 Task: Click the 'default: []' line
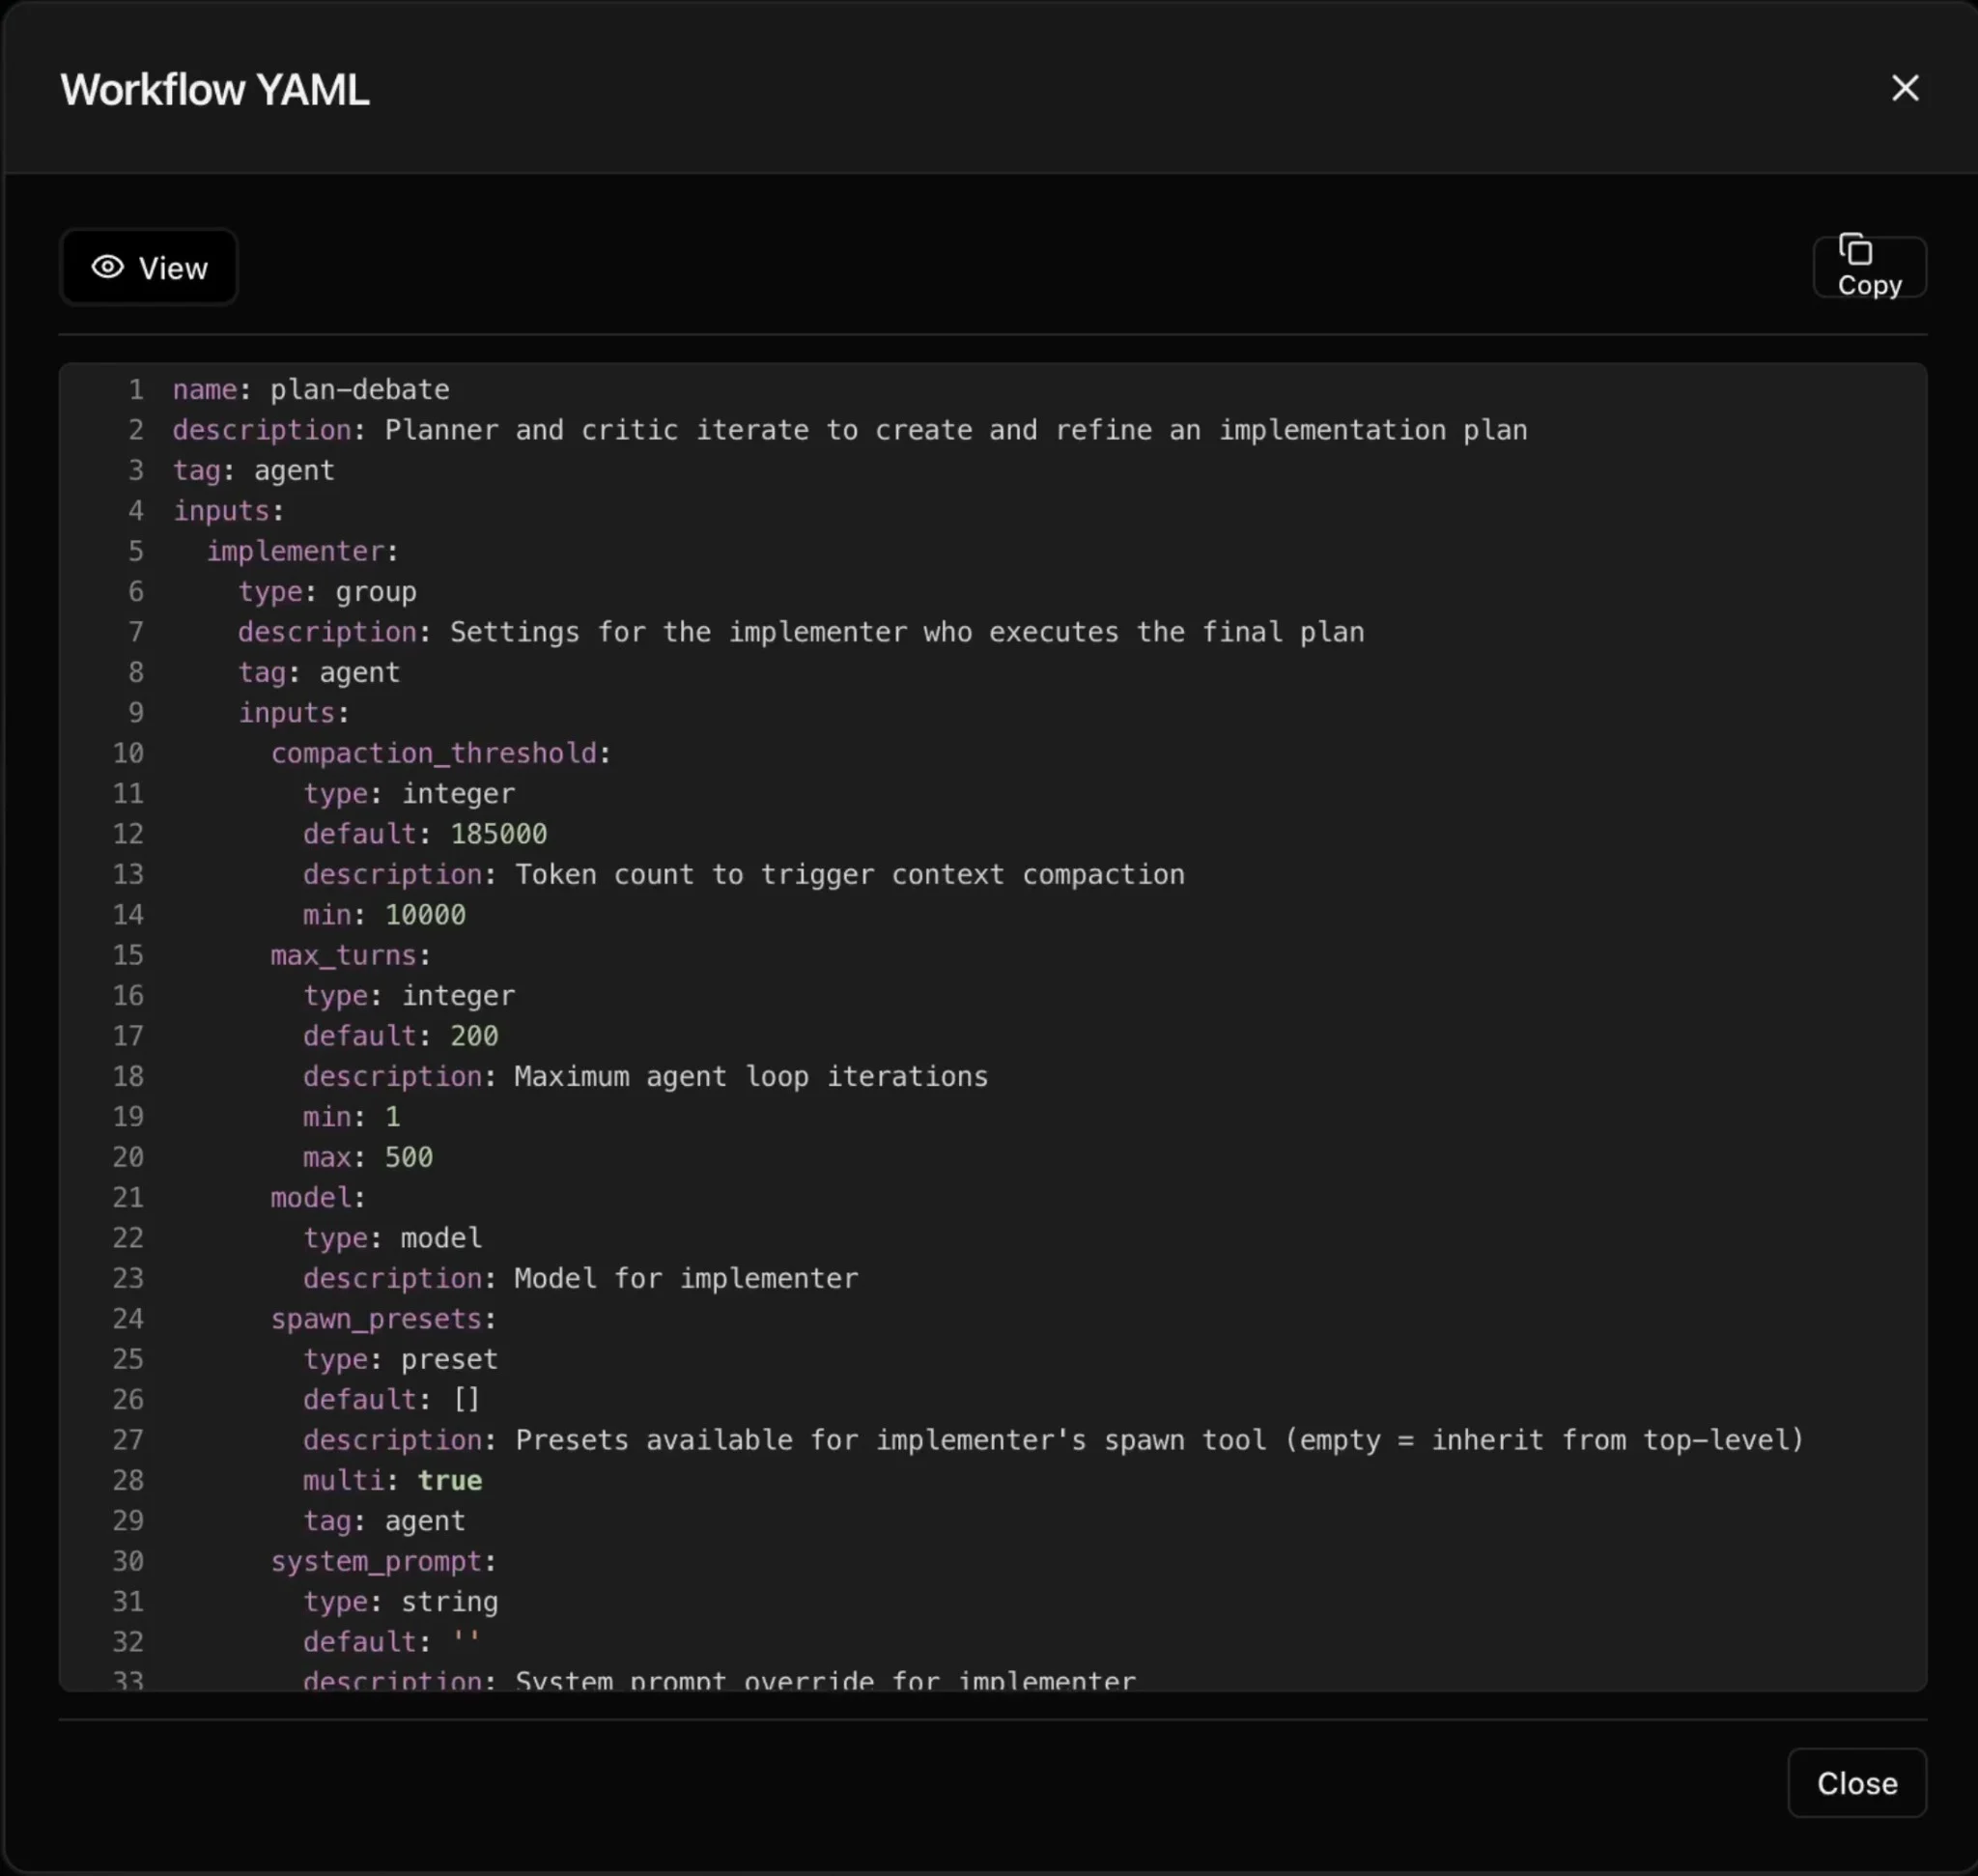point(392,1400)
